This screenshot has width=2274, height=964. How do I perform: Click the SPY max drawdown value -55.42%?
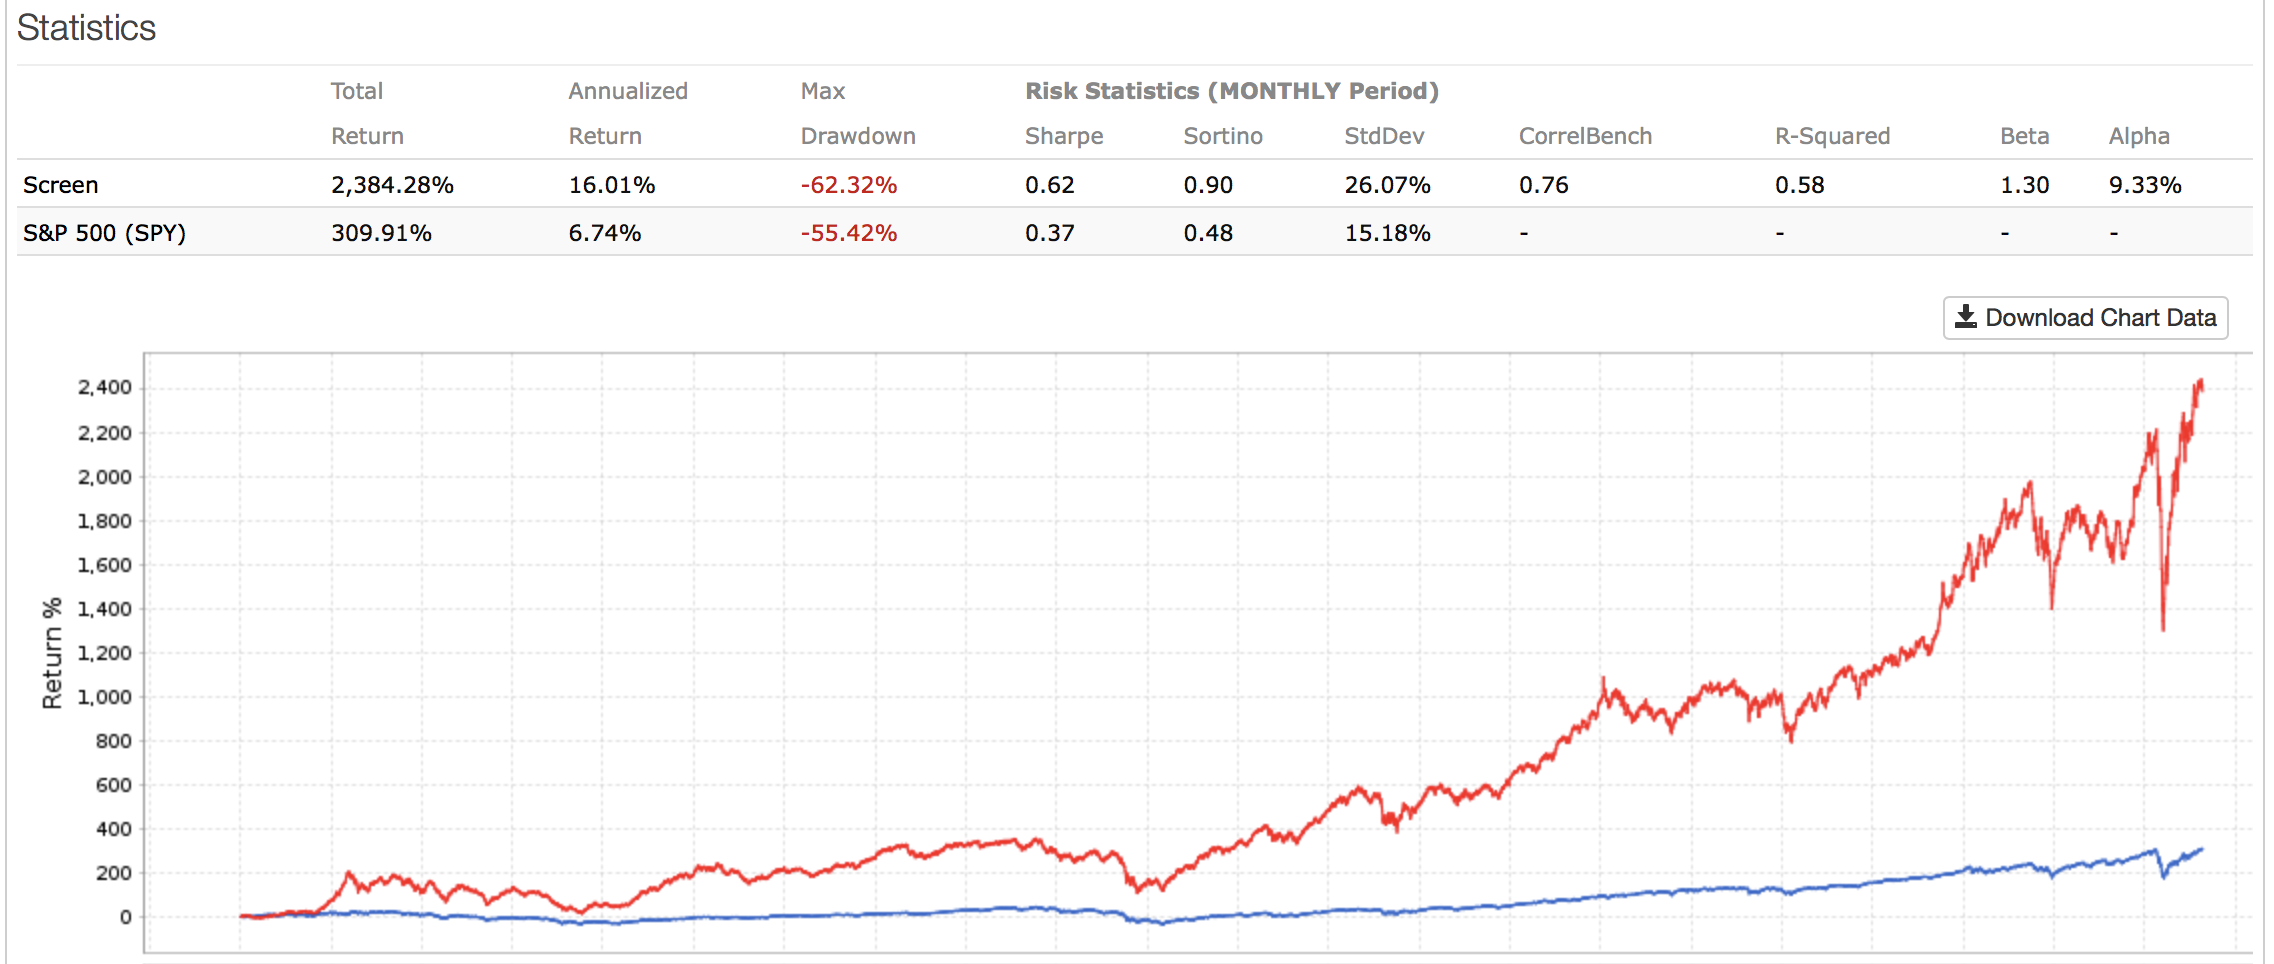pos(848,233)
